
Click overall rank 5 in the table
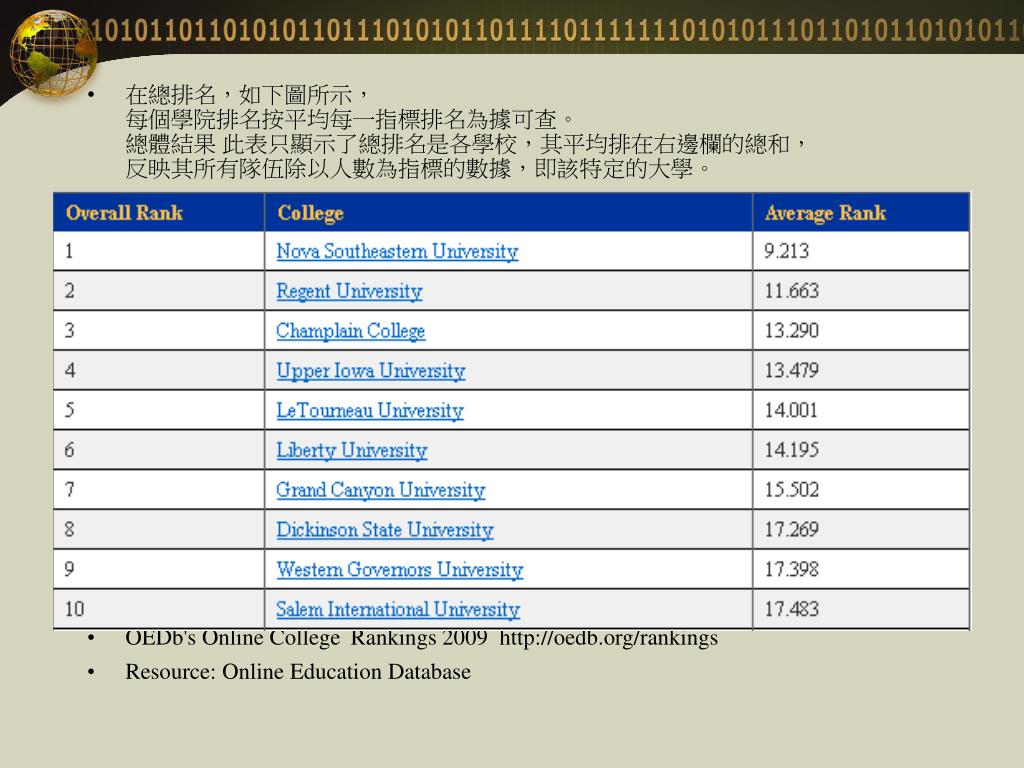(69, 411)
